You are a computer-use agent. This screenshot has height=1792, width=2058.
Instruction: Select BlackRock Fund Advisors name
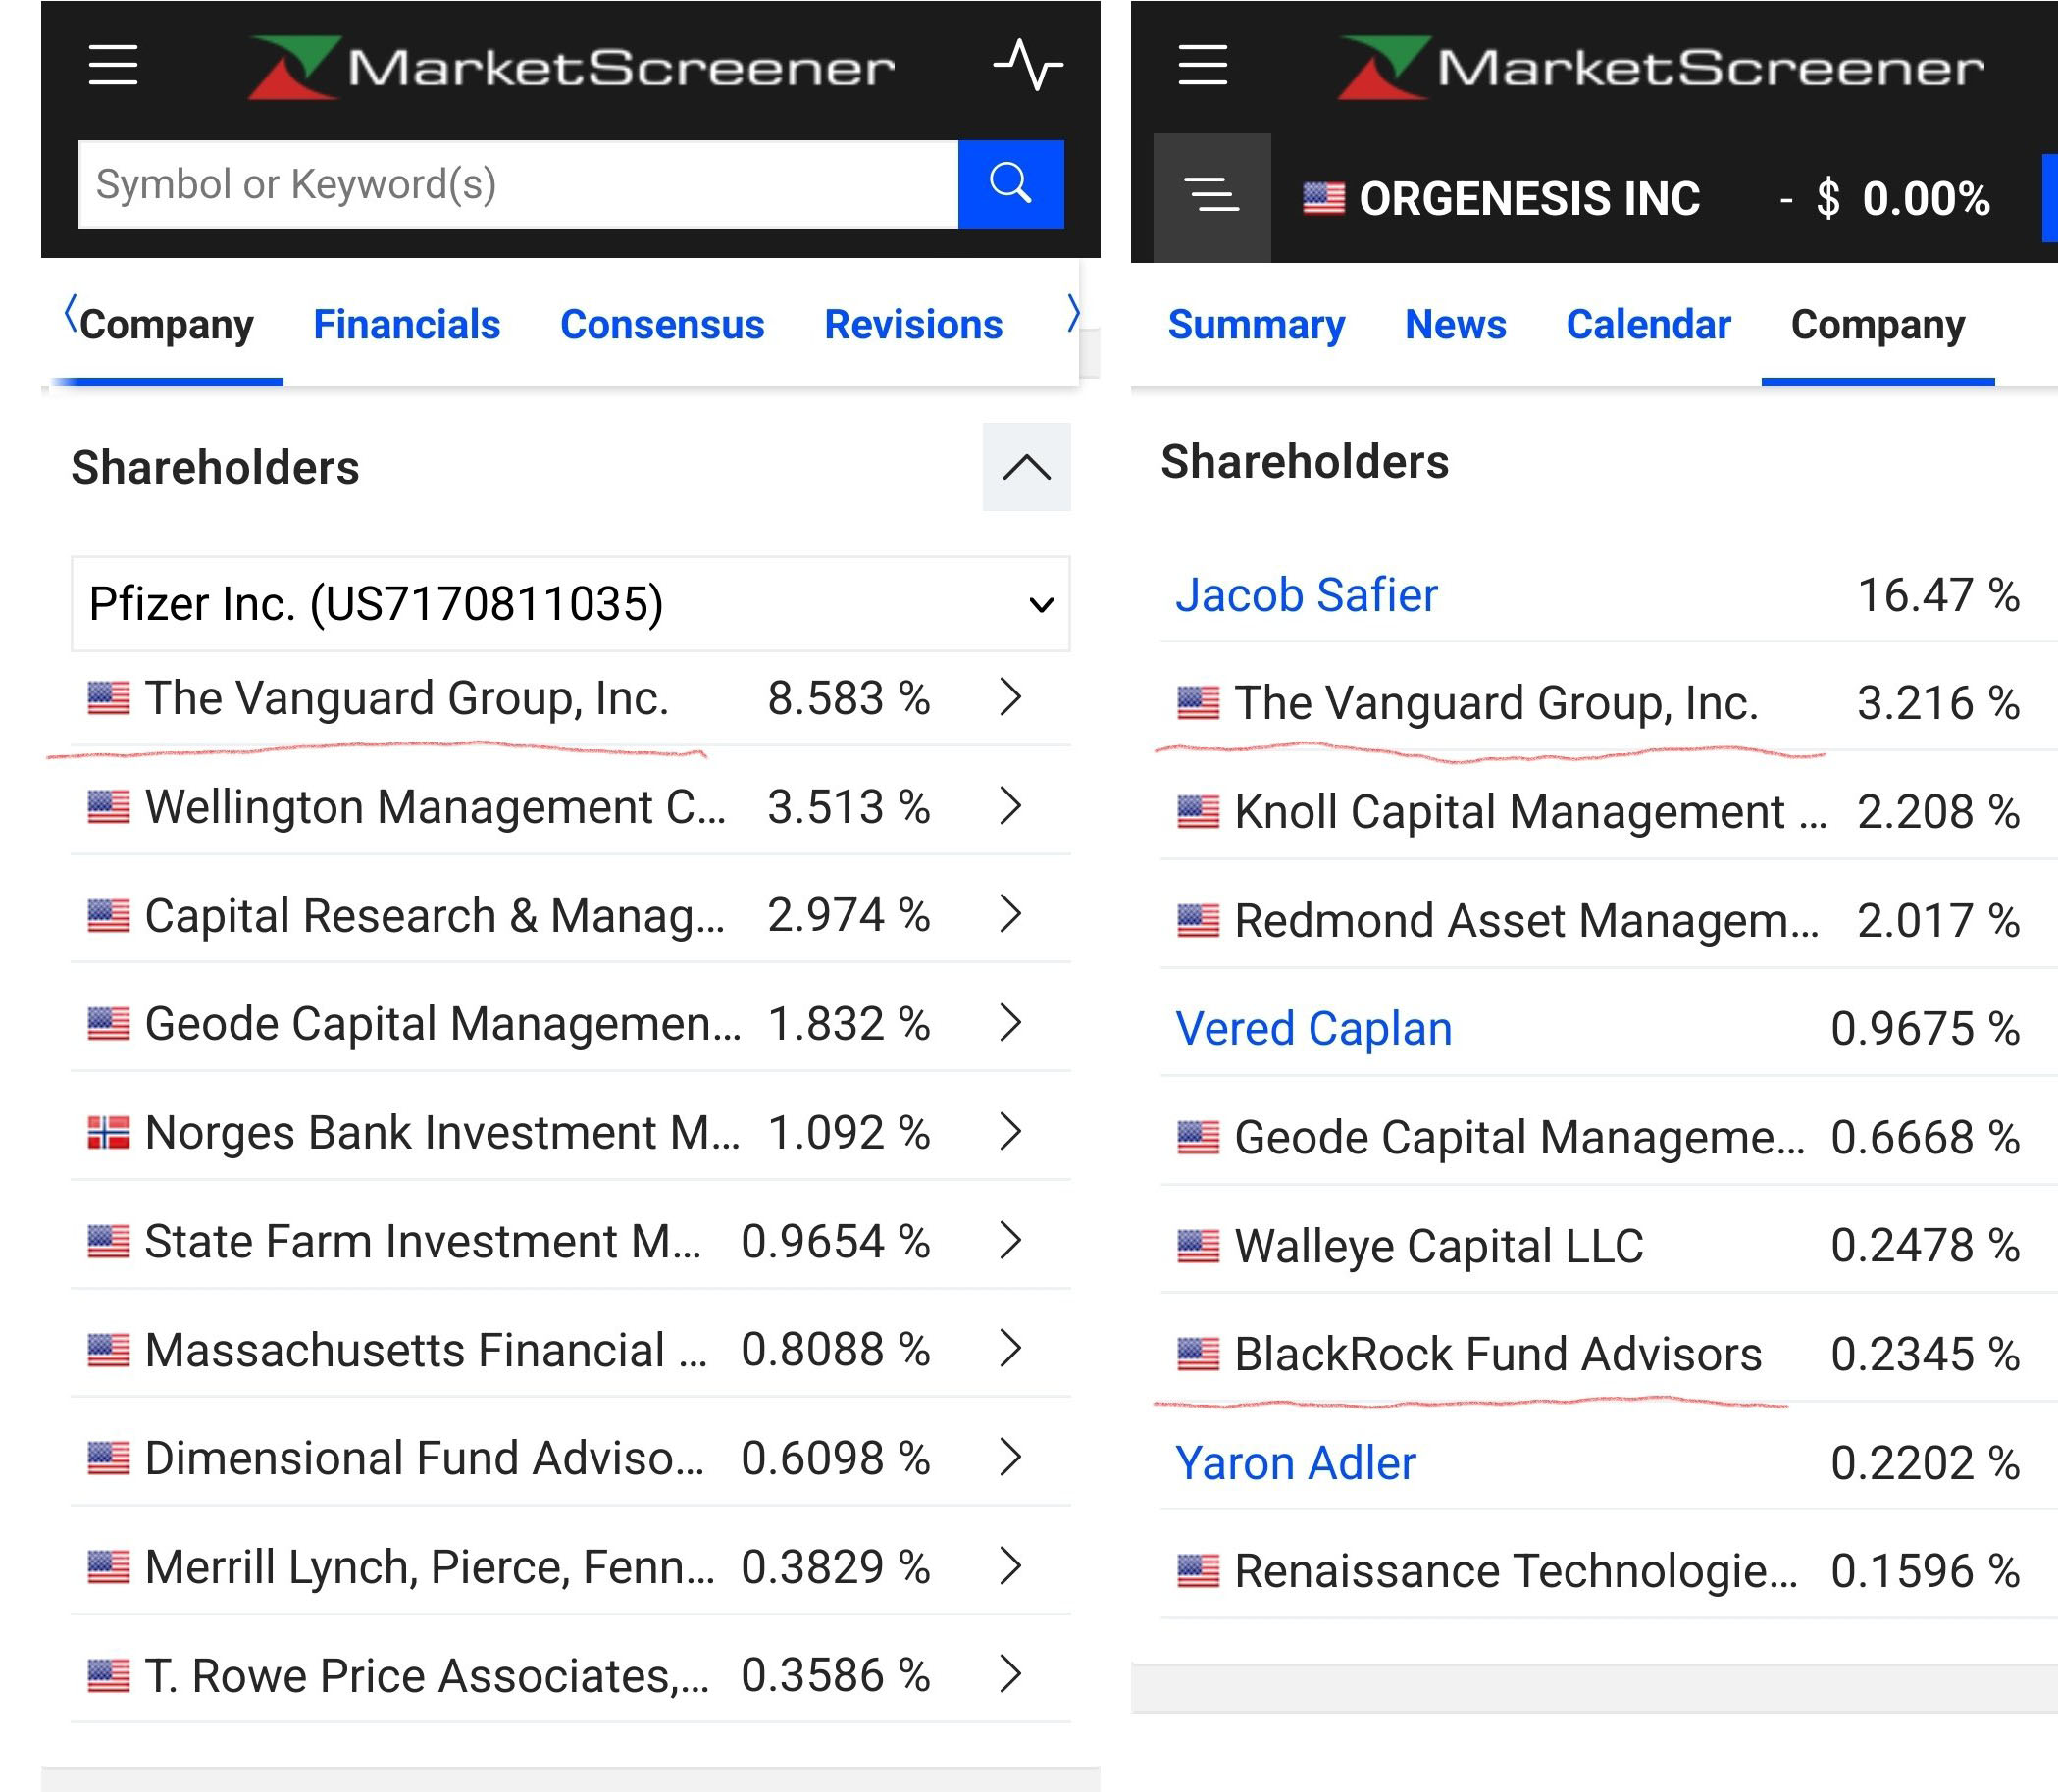coord(1498,1354)
